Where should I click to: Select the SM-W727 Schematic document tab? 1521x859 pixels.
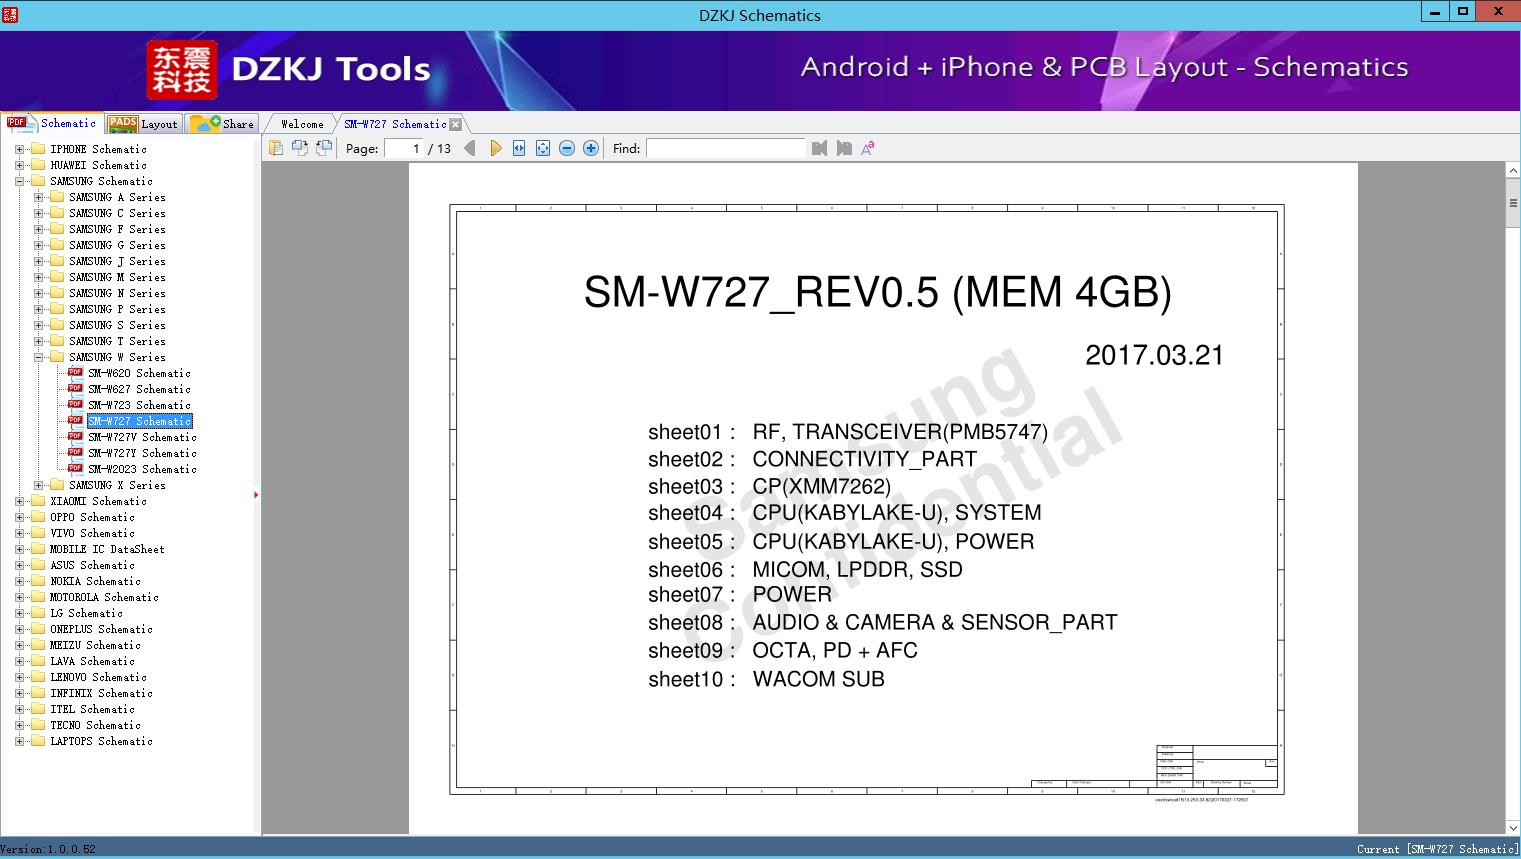tap(395, 124)
